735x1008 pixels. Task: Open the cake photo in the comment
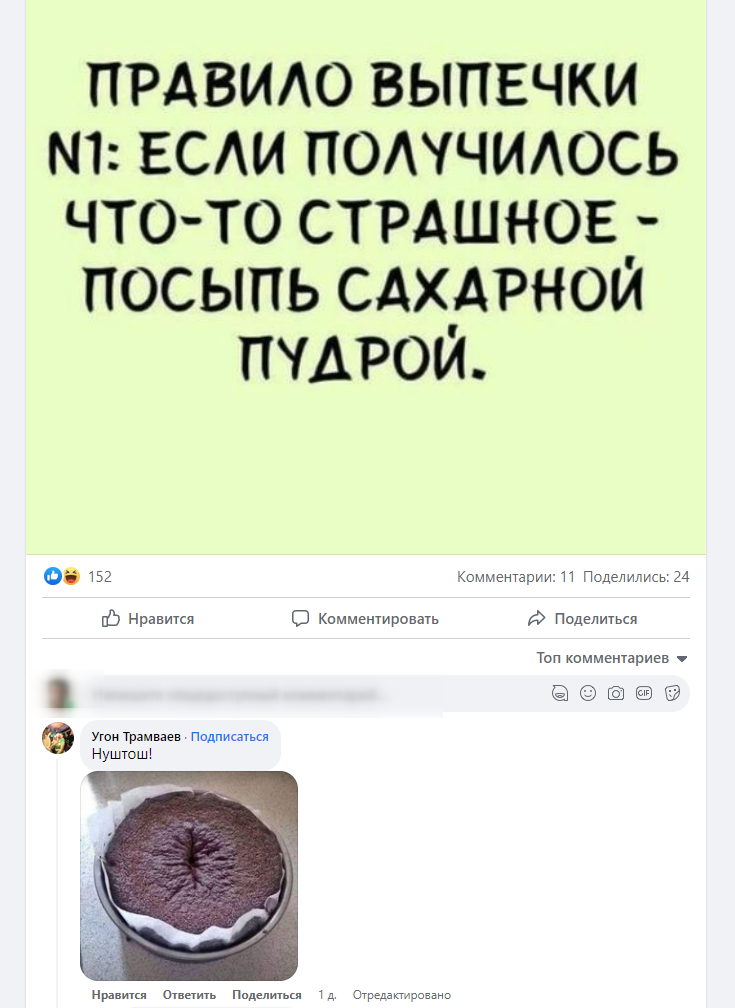[189, 876]
